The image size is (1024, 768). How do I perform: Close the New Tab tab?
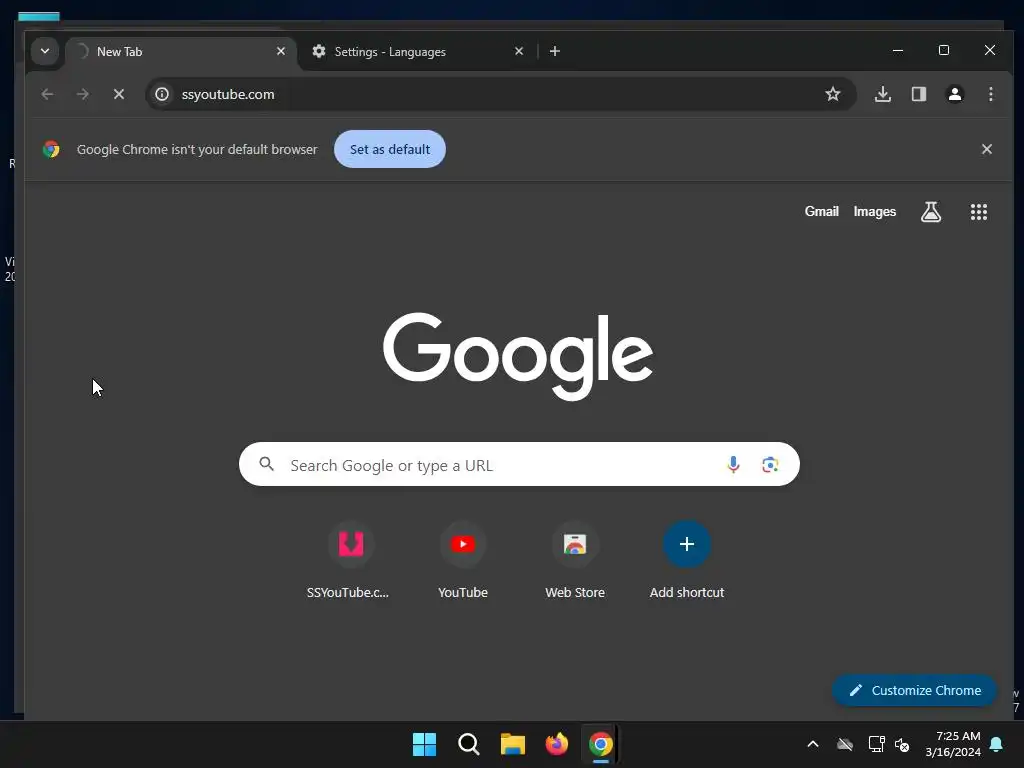[x=281, y=51]
